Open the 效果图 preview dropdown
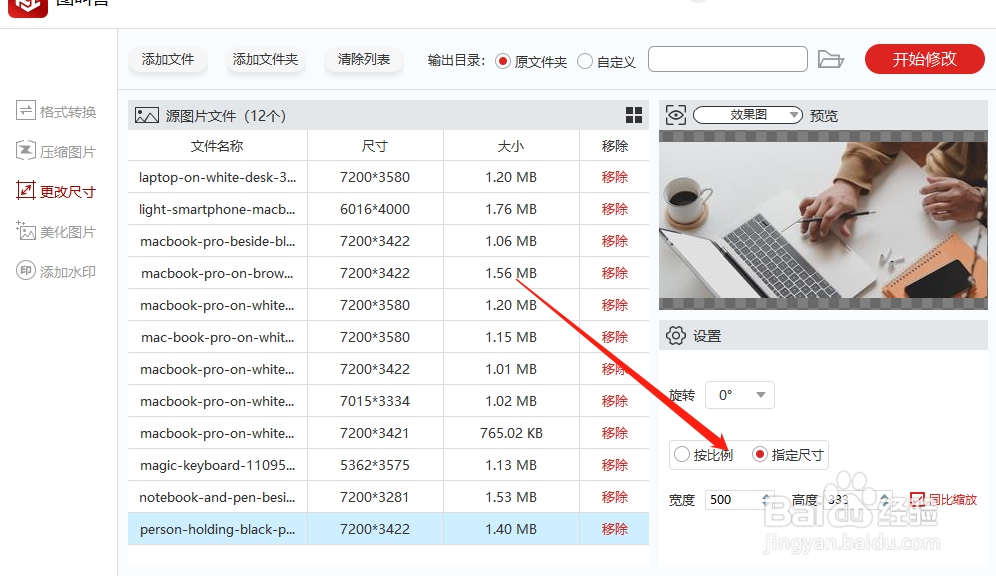 click(x=747, y=114)
